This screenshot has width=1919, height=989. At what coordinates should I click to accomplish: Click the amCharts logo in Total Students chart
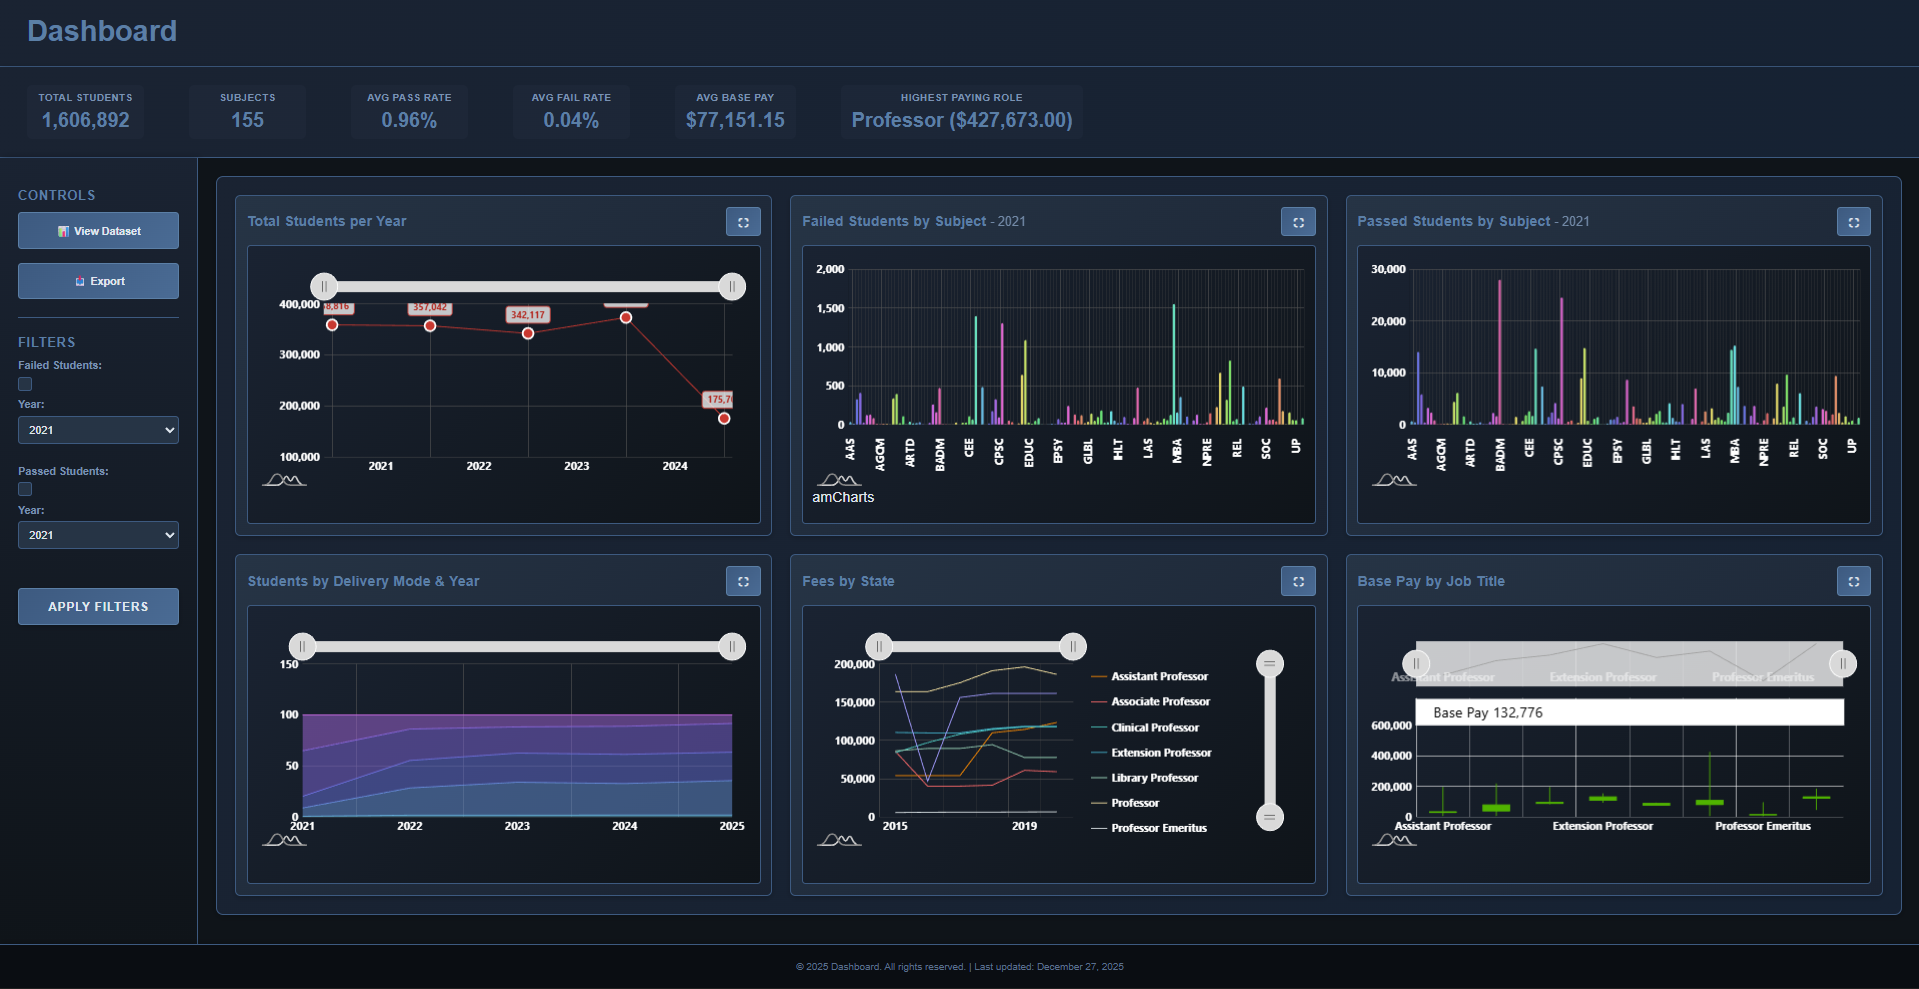pos(284,480)
